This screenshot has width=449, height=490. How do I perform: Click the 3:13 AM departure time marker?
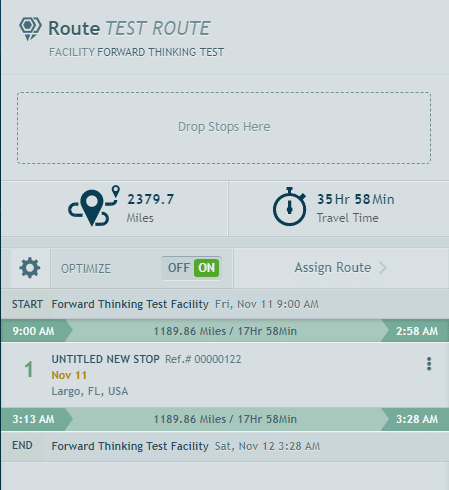point(33,419)
